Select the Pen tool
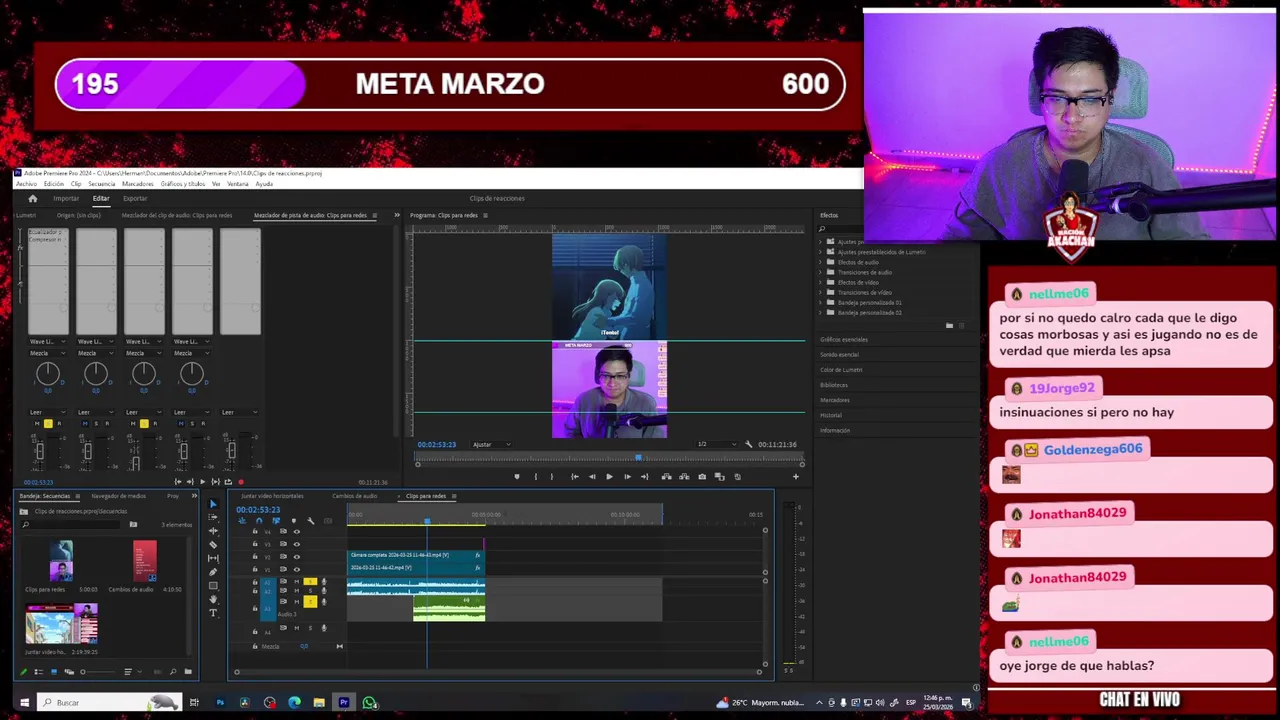The image size is (1280, 720). pyautogui.click(x=213, y=572)
